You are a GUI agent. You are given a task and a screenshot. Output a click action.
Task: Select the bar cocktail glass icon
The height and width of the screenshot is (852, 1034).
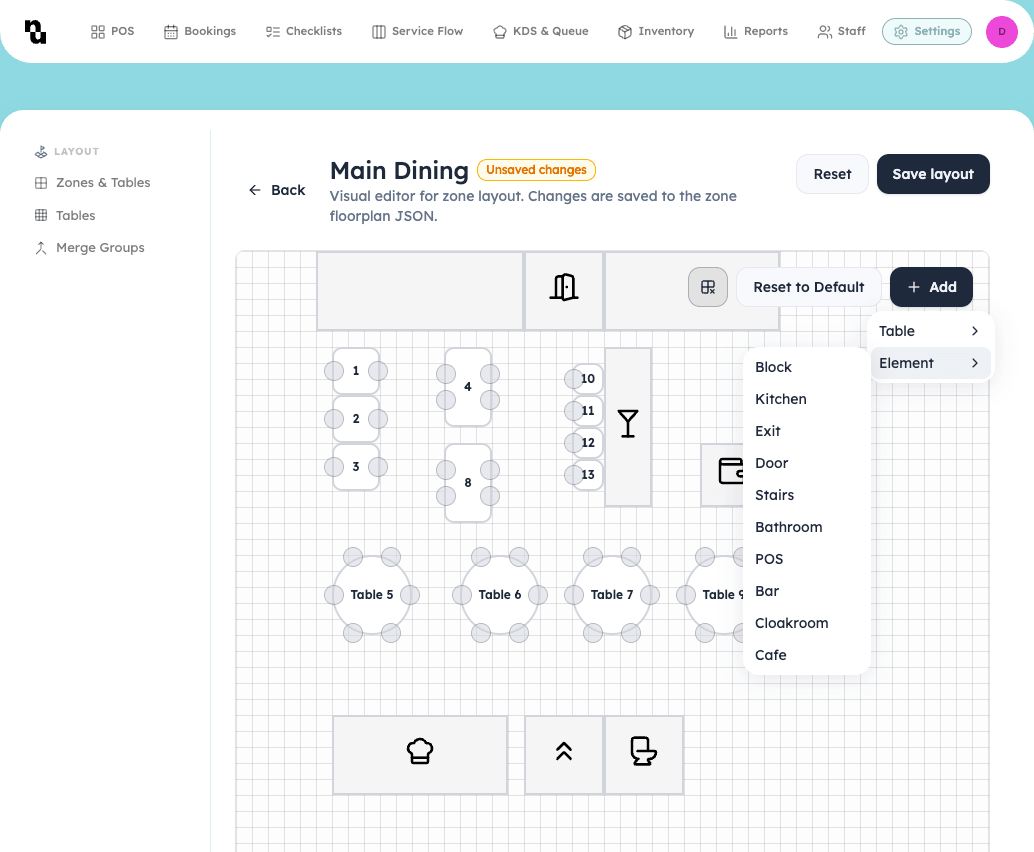coord(628,424)
